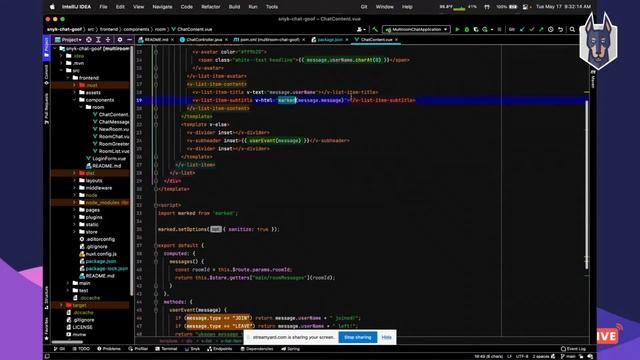Click the stop square icon in toolbar
Viewport: 640px width, 360px height.
coord(499,29)
